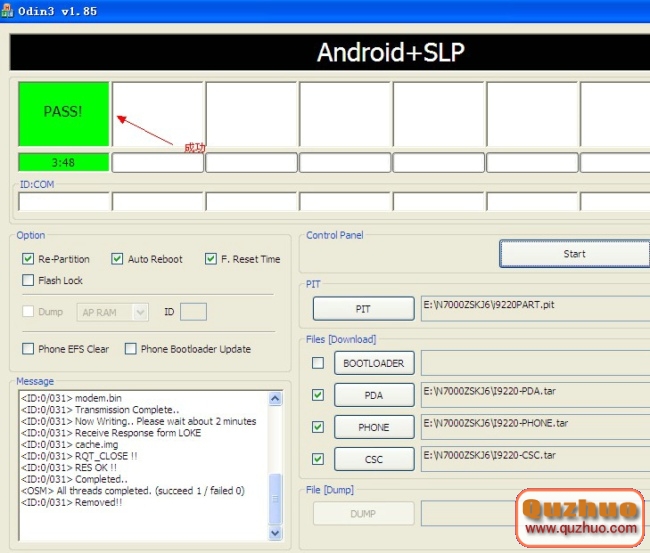Click the green 3:48 progress bar

pyautogui.click(x=63, y=162)
